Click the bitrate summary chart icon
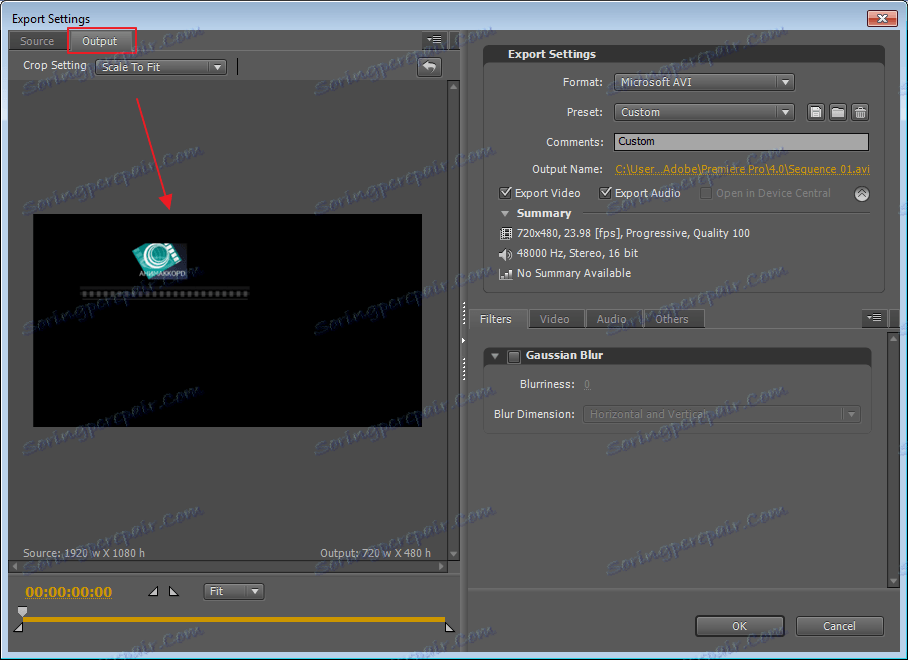 point(506,274)
